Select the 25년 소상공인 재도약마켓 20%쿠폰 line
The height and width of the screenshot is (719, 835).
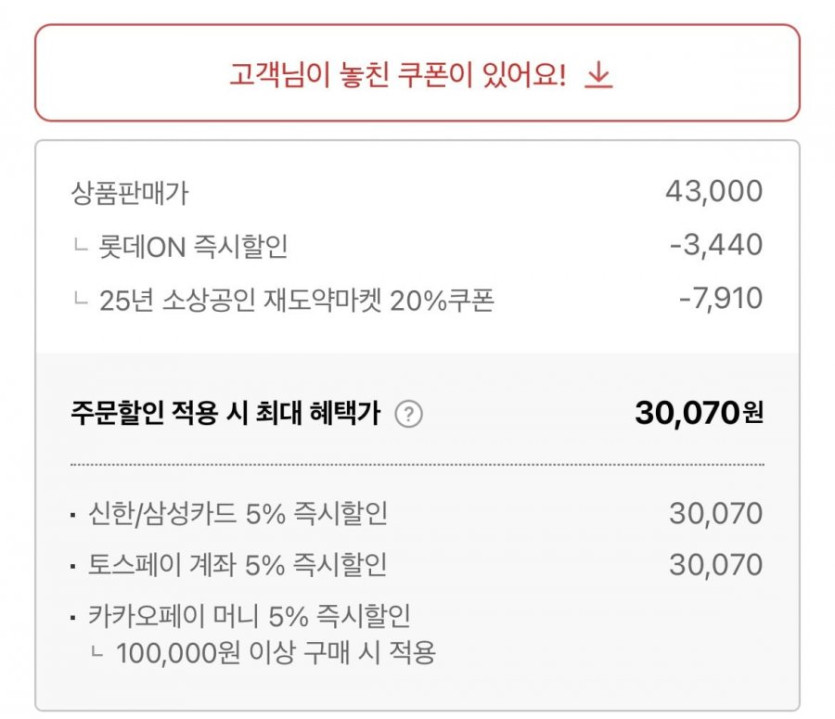(297, 299)
